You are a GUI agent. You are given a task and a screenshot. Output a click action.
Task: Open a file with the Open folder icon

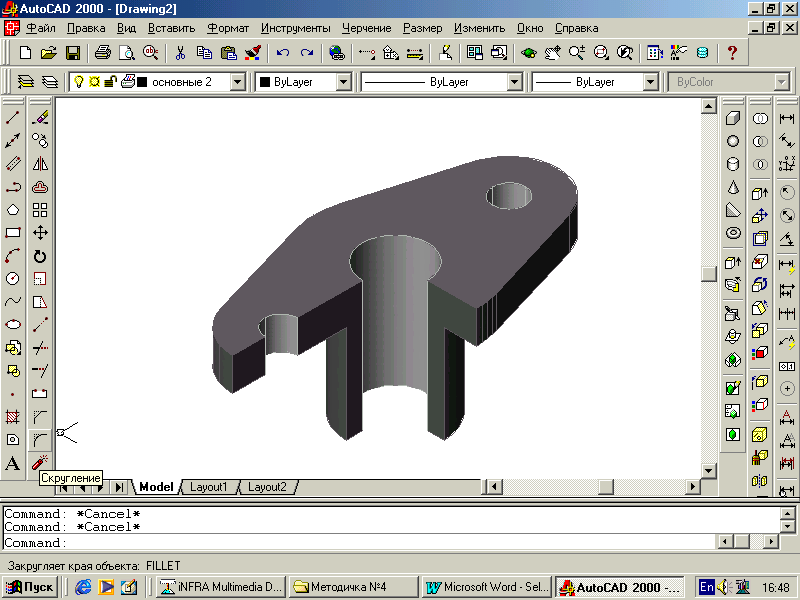(48, 53)
